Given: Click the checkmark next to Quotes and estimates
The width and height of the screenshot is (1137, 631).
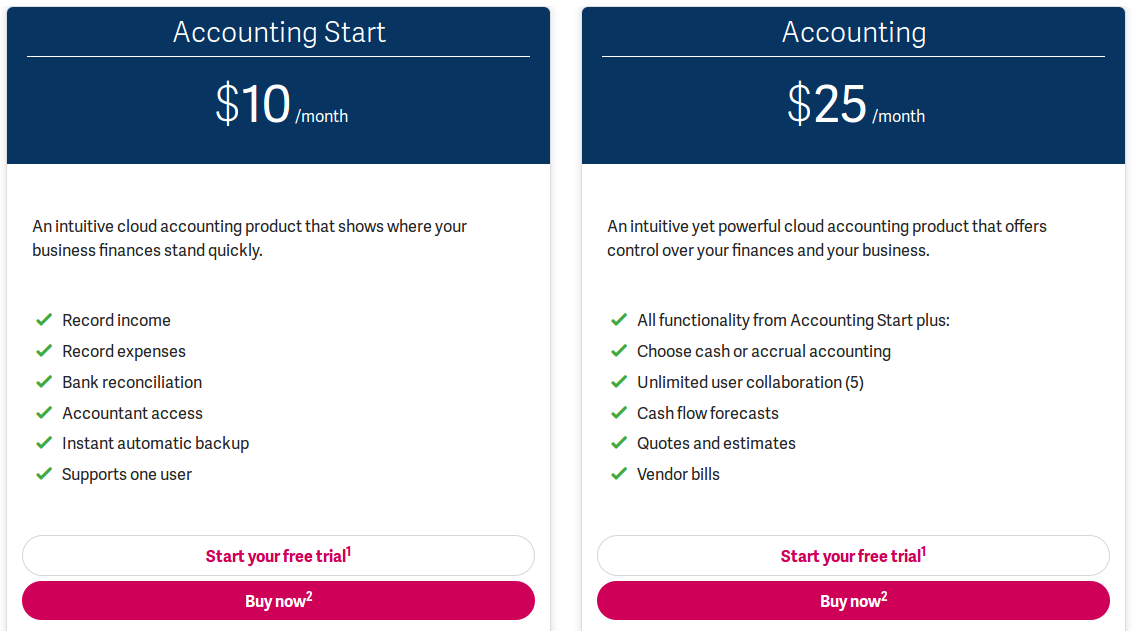Looking at the screenshot, I should (619, 443).
